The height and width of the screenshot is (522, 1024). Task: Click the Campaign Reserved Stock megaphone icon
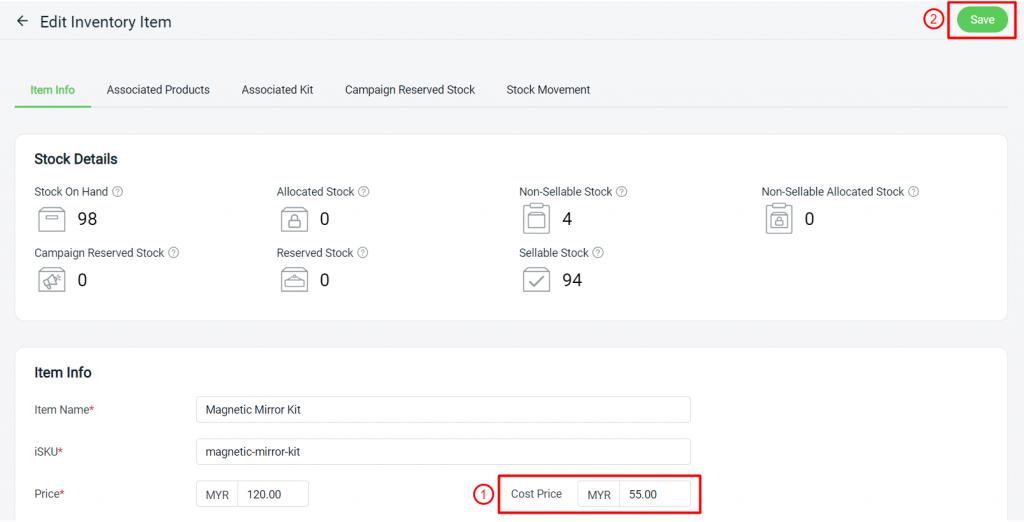[x=50, y=281]
